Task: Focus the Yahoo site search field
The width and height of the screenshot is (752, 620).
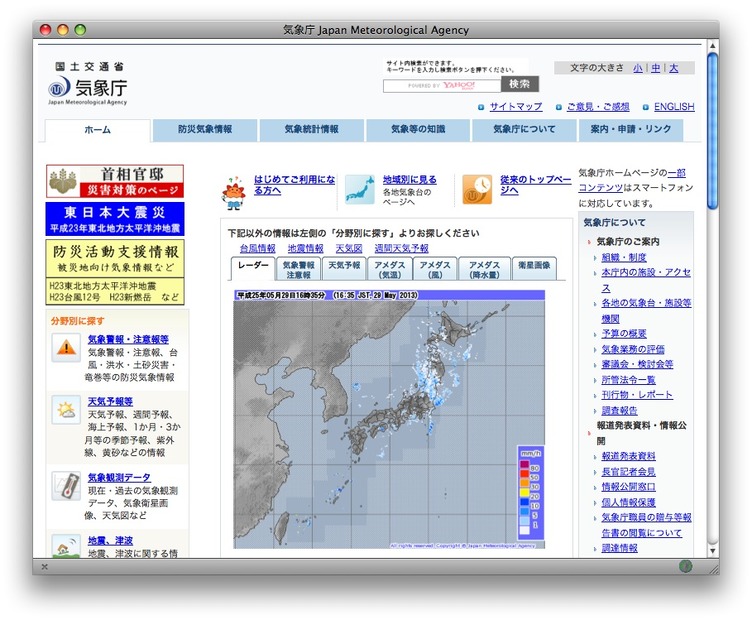Action: click(442, 86)
